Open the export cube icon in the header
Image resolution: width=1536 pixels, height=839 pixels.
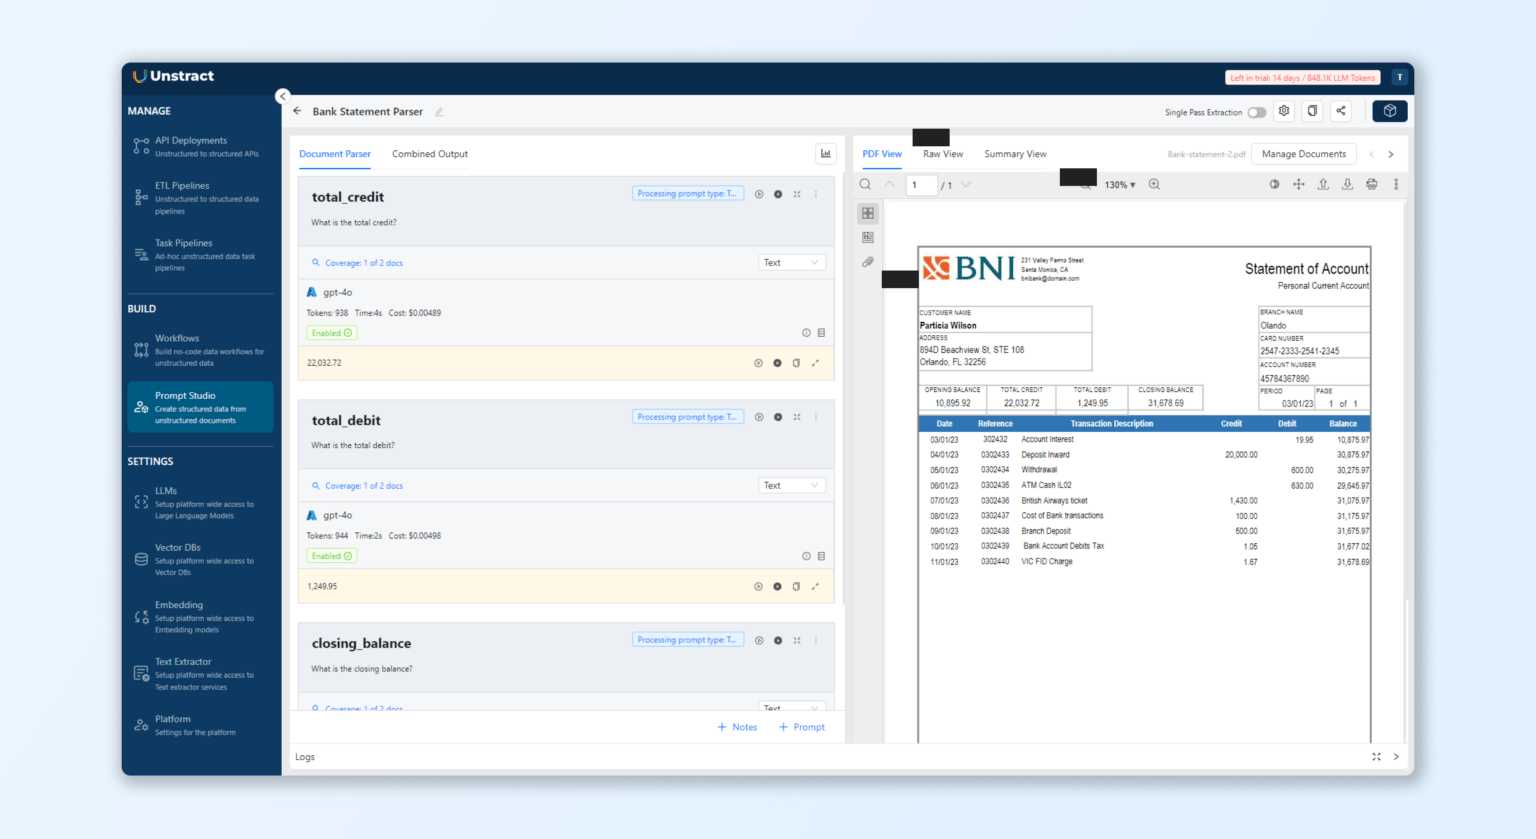1389,111
